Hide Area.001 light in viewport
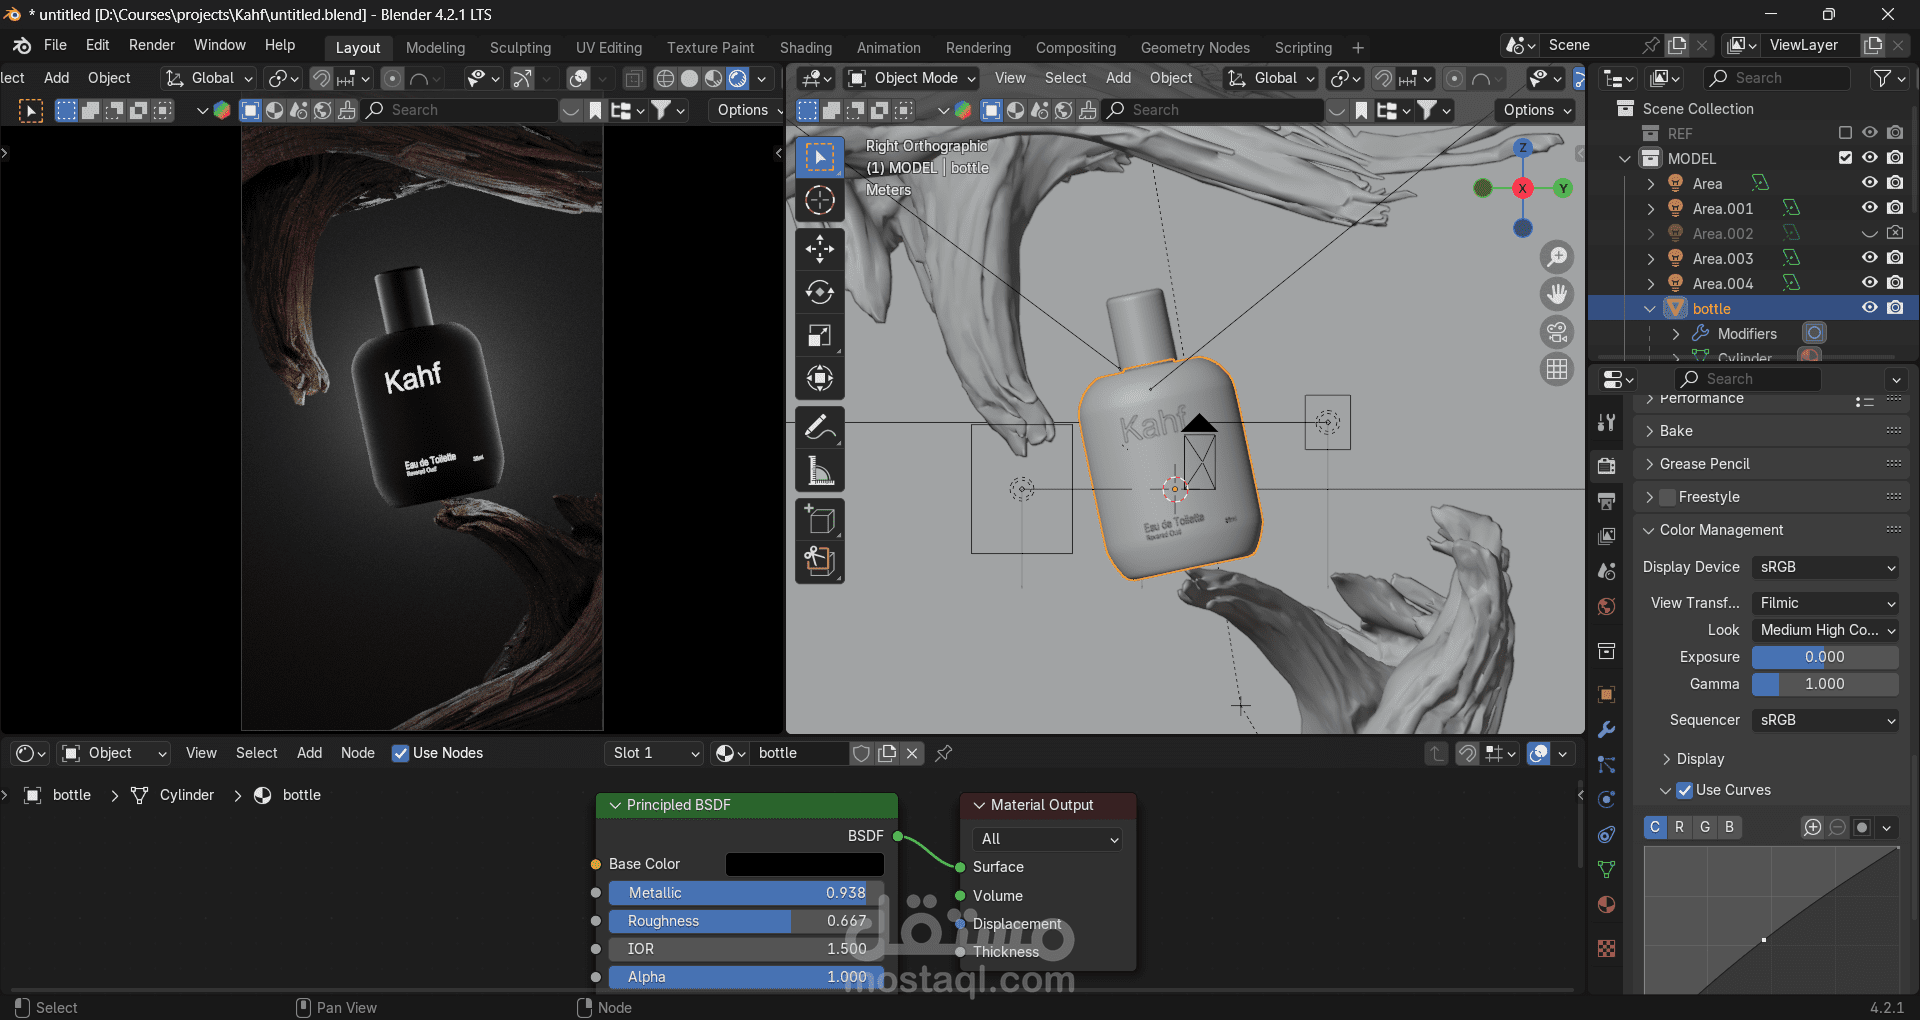The image size is (1920, 1020). (x=1869, y=208)
